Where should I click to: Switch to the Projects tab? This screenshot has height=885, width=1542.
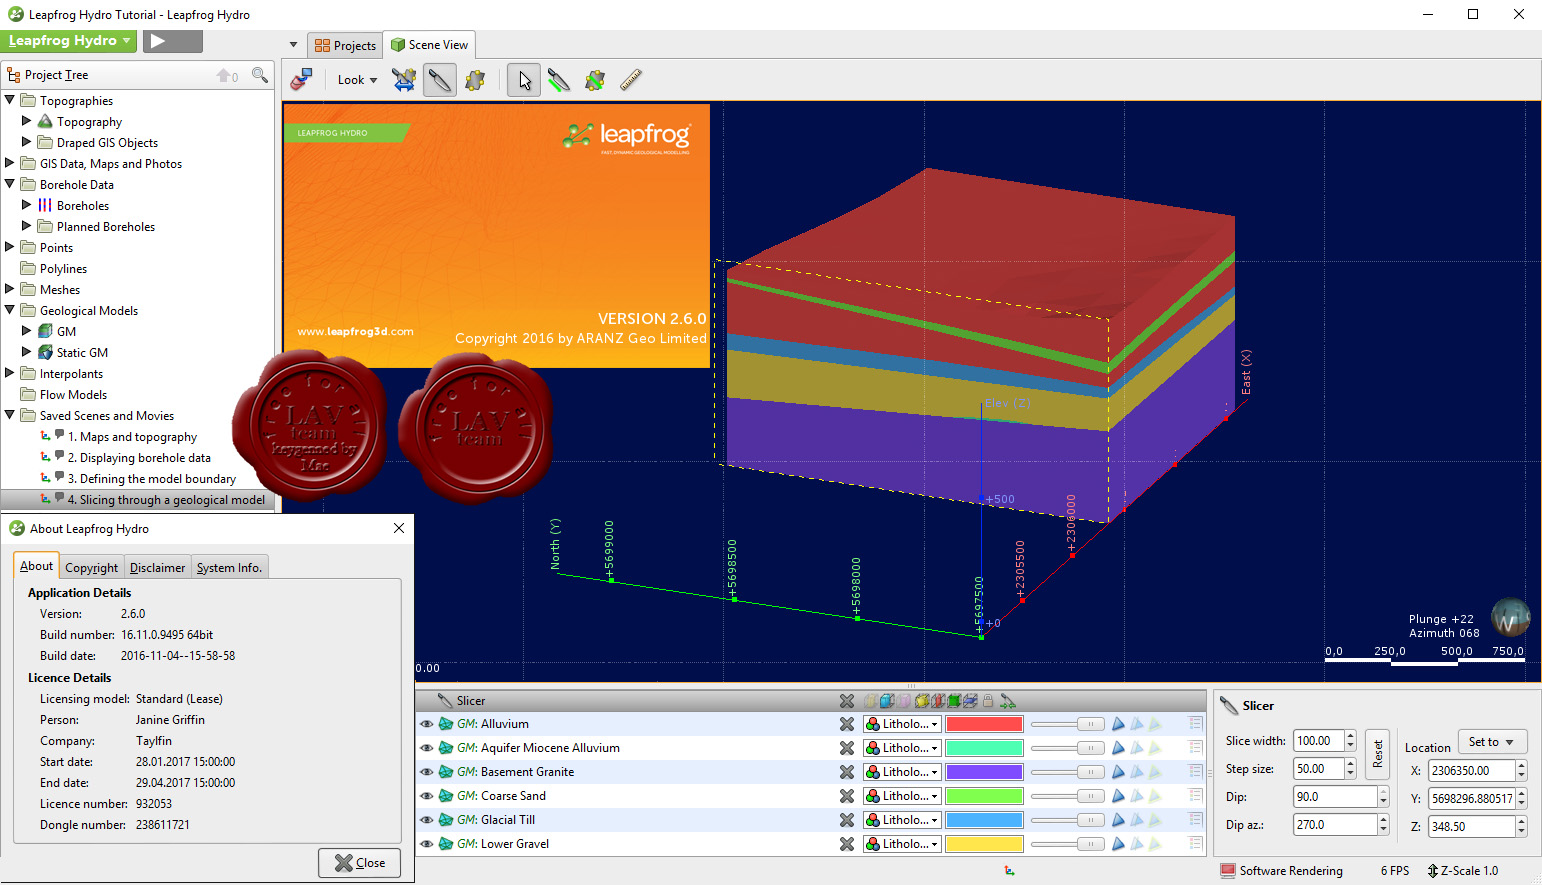tap(345, 45)
